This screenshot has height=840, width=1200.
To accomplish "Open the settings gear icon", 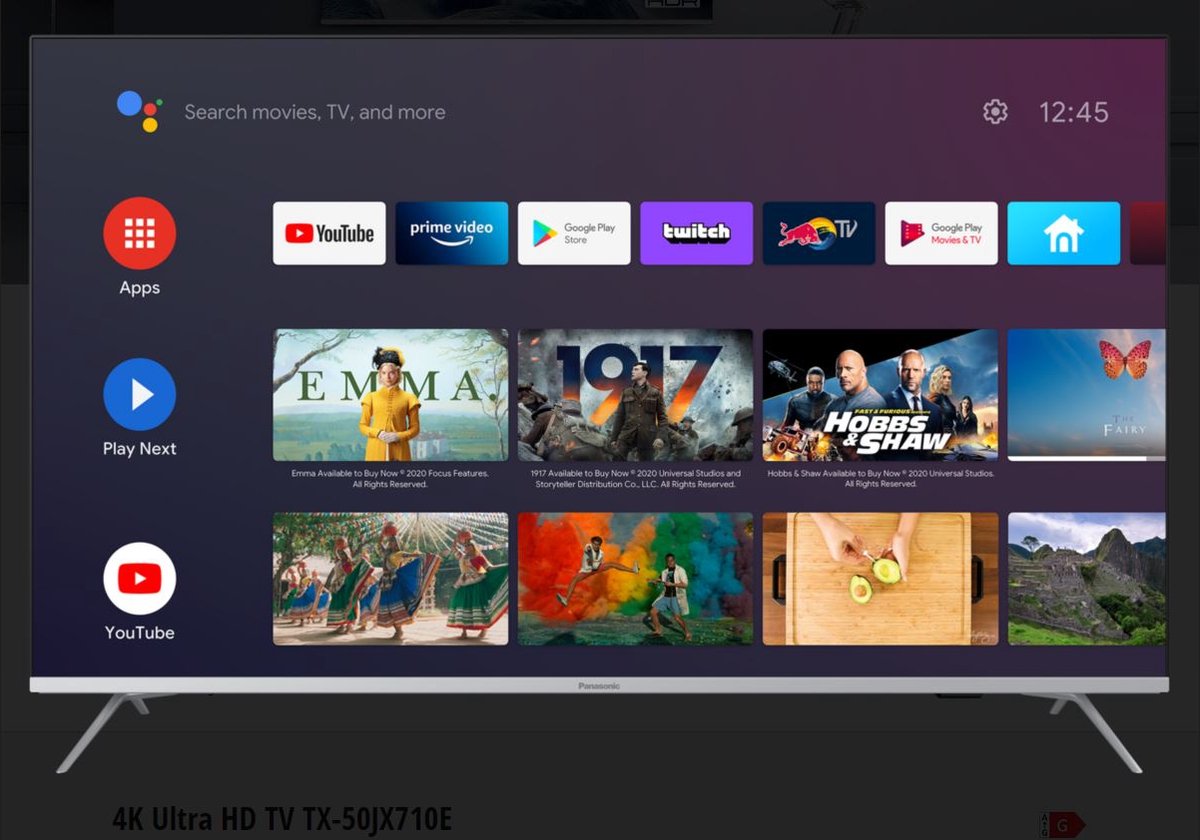I will coord(995,112).
